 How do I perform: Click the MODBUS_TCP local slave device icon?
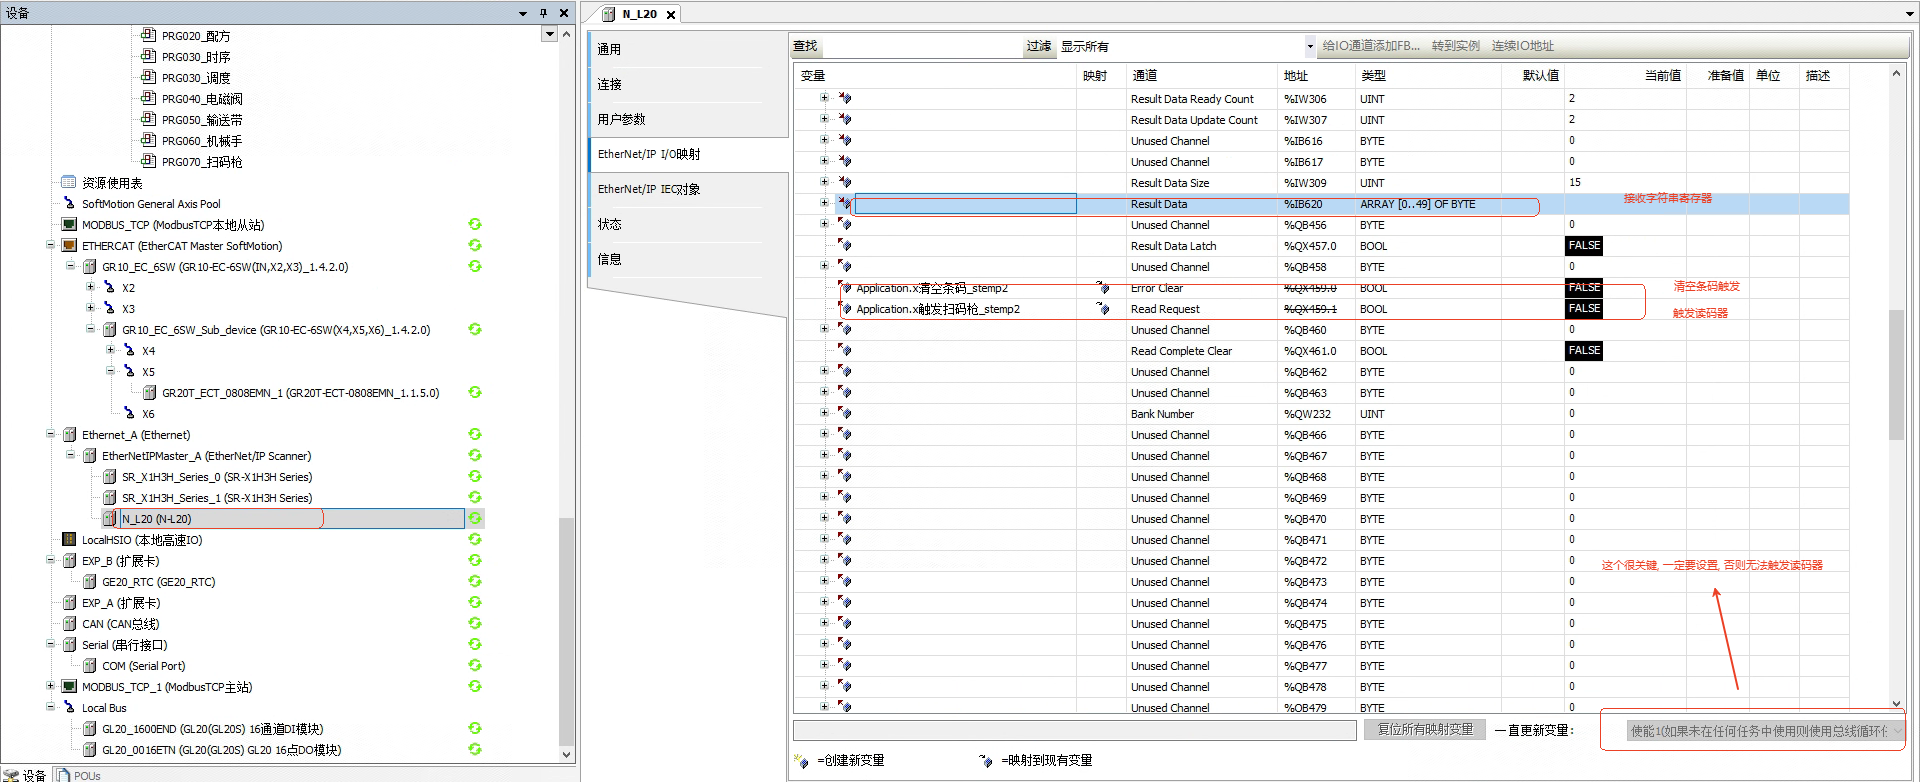pos(69,224)
